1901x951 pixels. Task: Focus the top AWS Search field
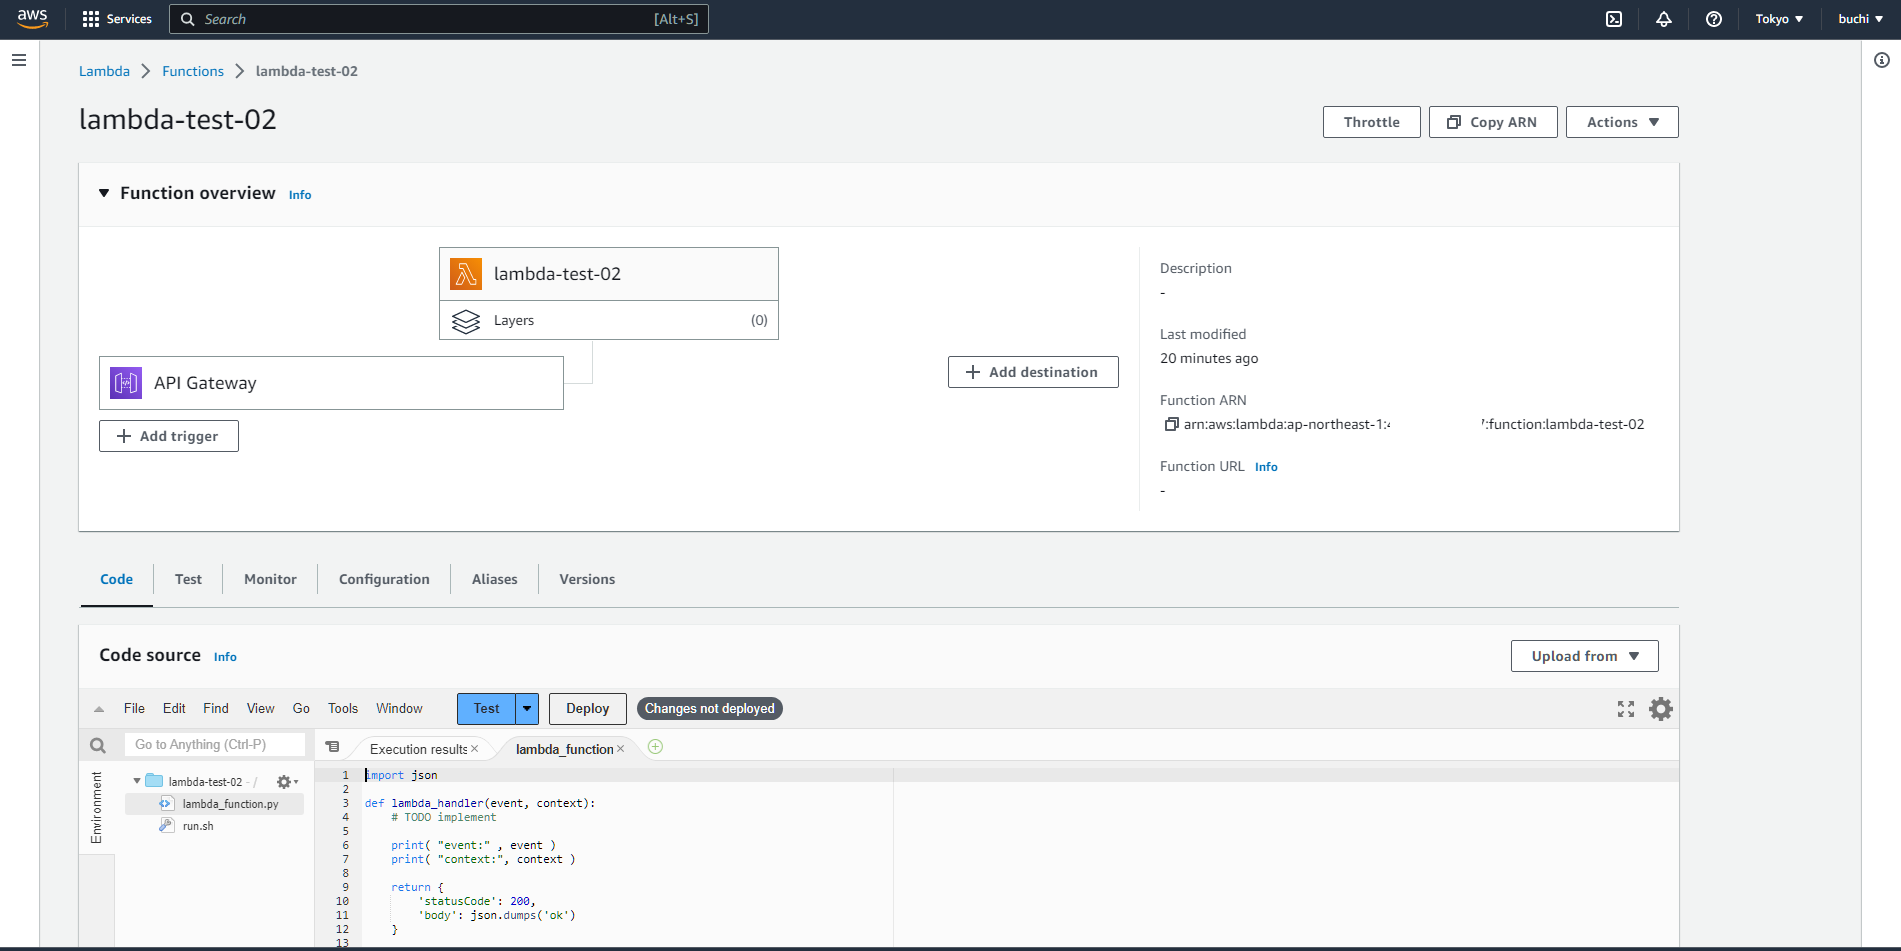click(x=439, y=19)
